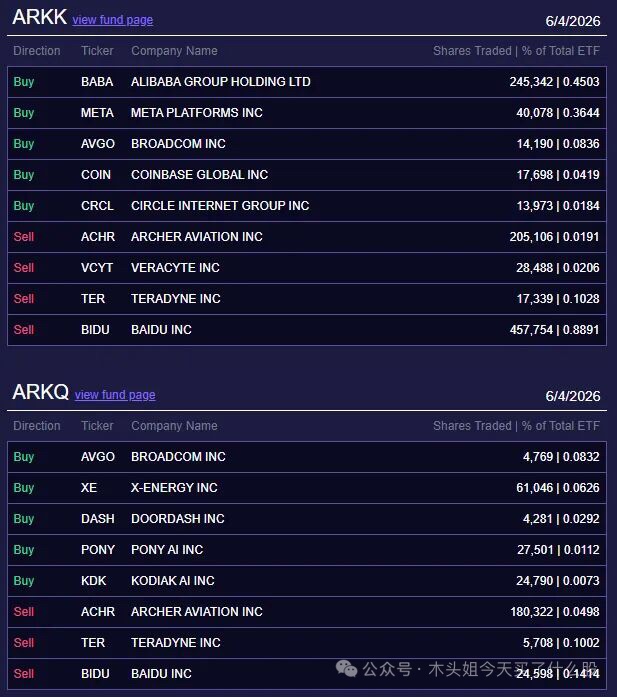Click the XE X-Energy Inc row
This screenshot has width=617, height=697.
(x=307, y=488)
